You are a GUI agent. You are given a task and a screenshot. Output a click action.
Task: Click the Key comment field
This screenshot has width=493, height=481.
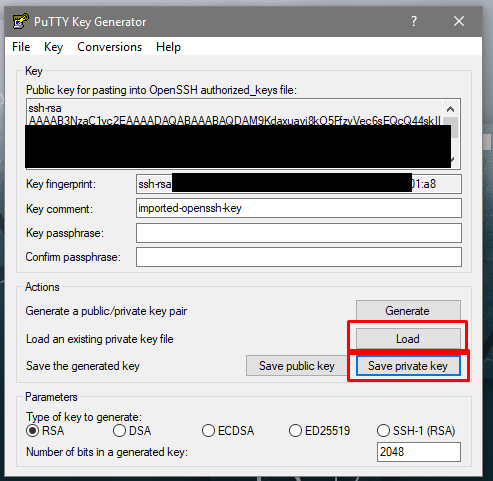[299, 208]
